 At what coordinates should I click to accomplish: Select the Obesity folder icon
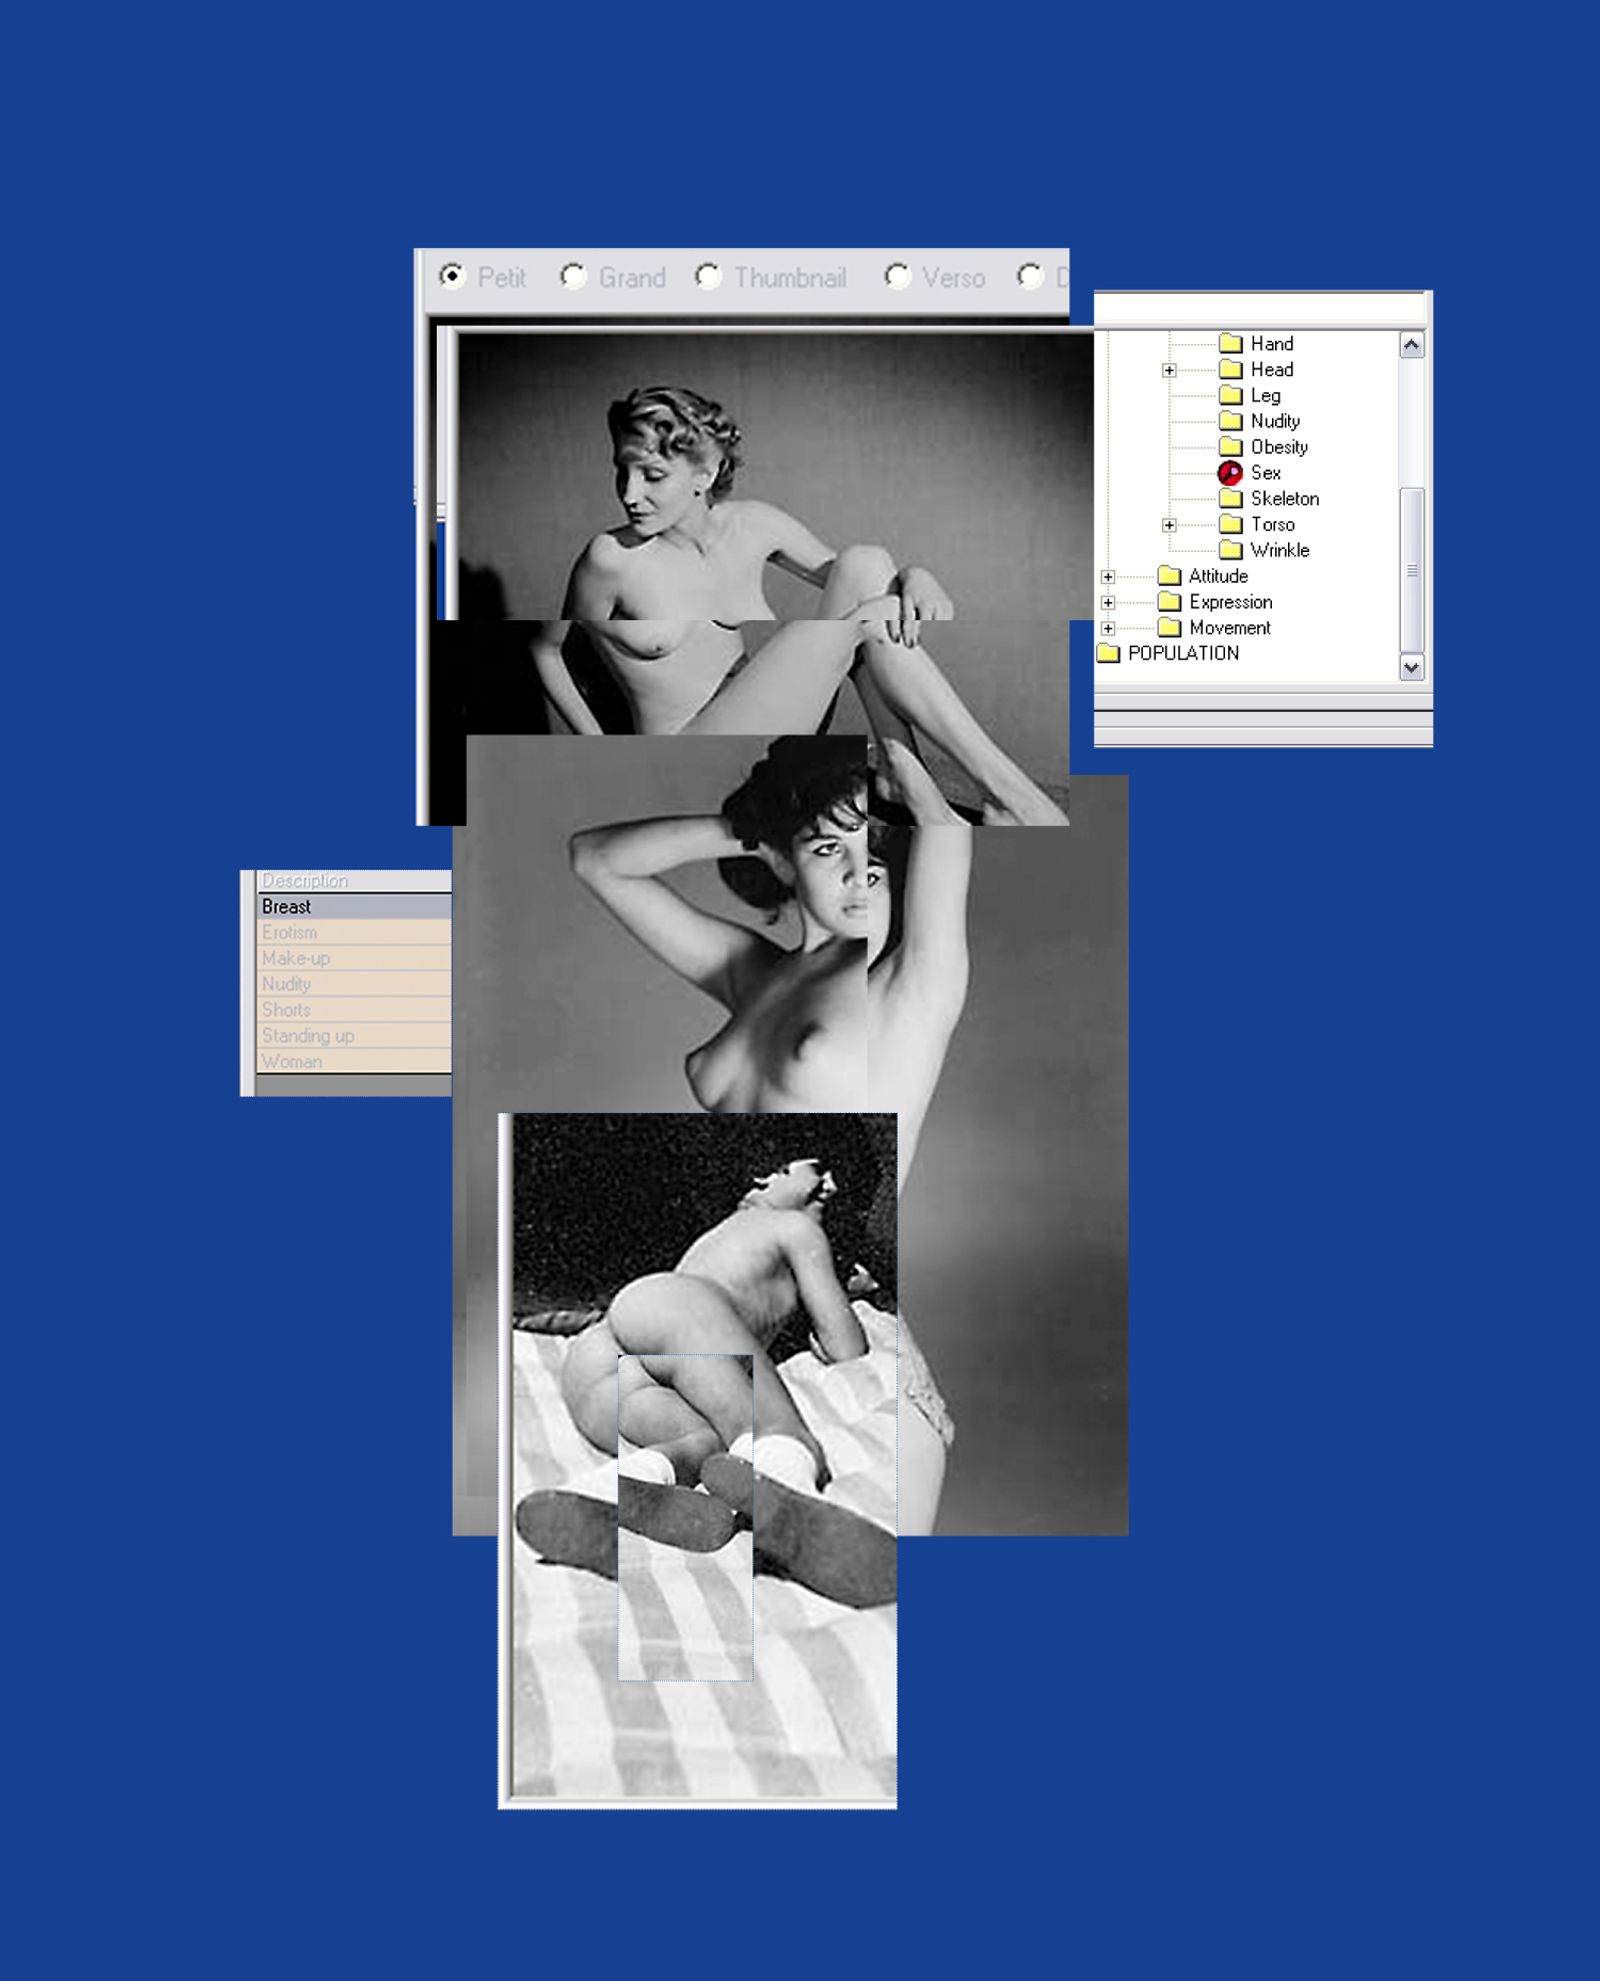pyautogui.click(x=1230, y=447)
